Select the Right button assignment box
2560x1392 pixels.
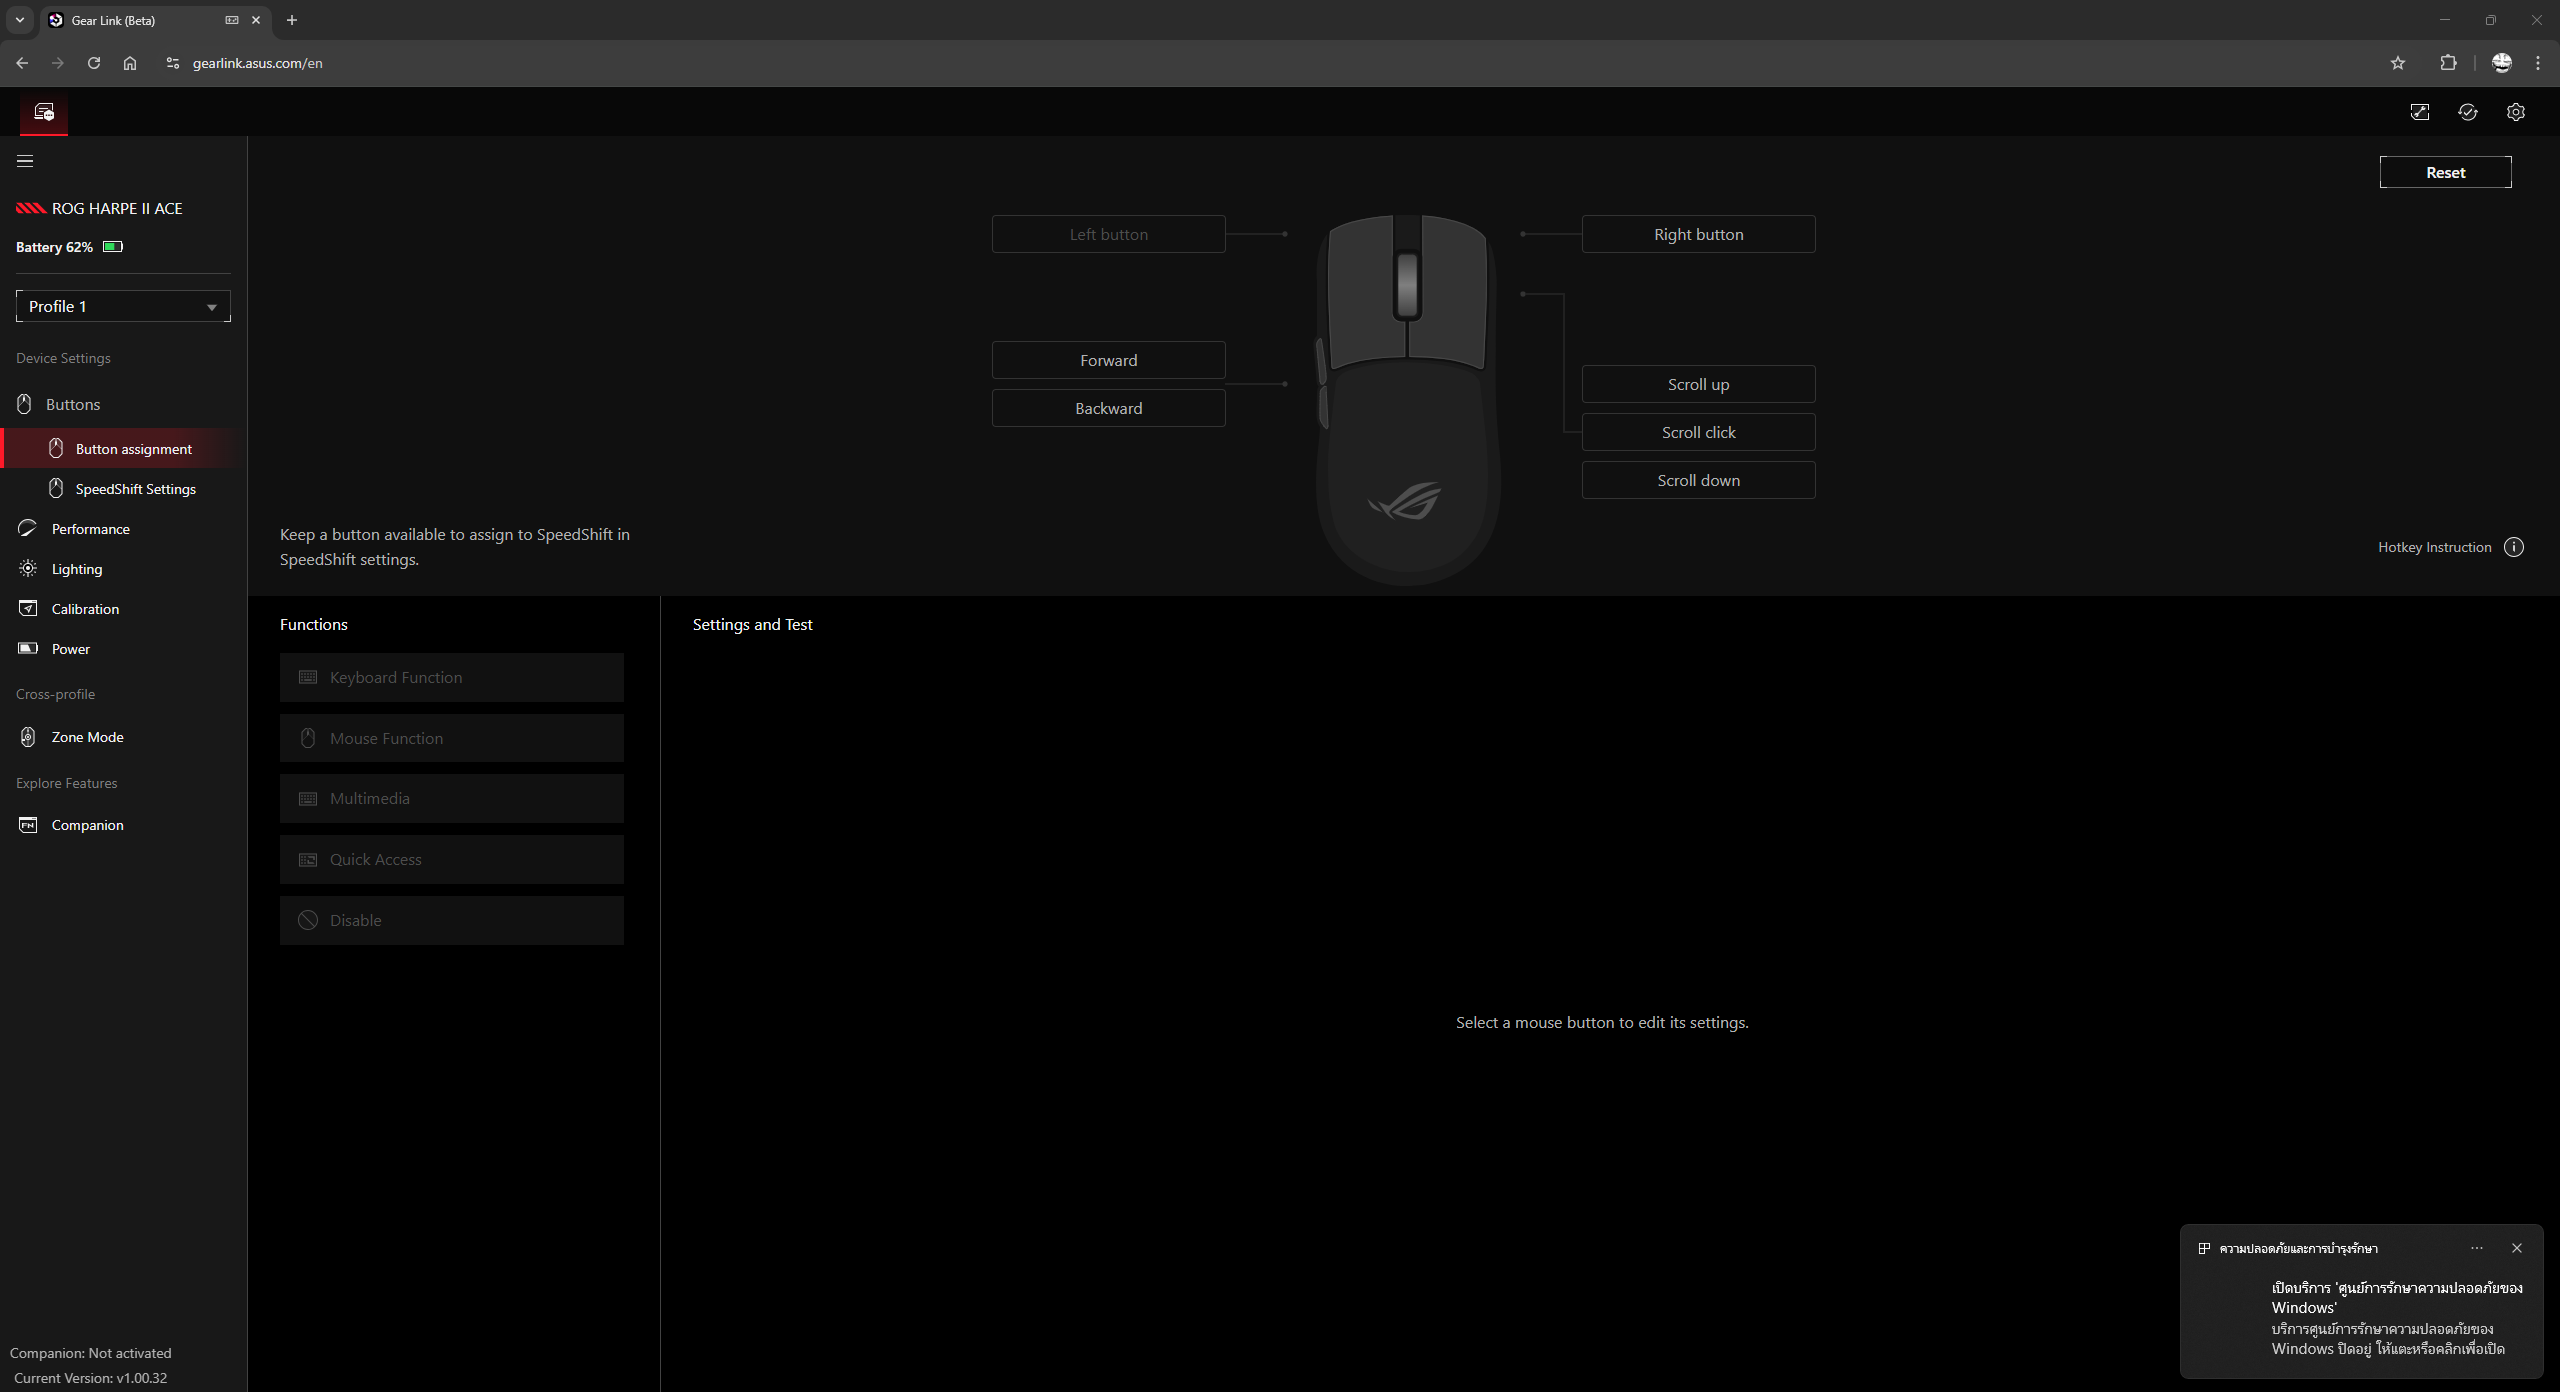tap(1697, 234)
